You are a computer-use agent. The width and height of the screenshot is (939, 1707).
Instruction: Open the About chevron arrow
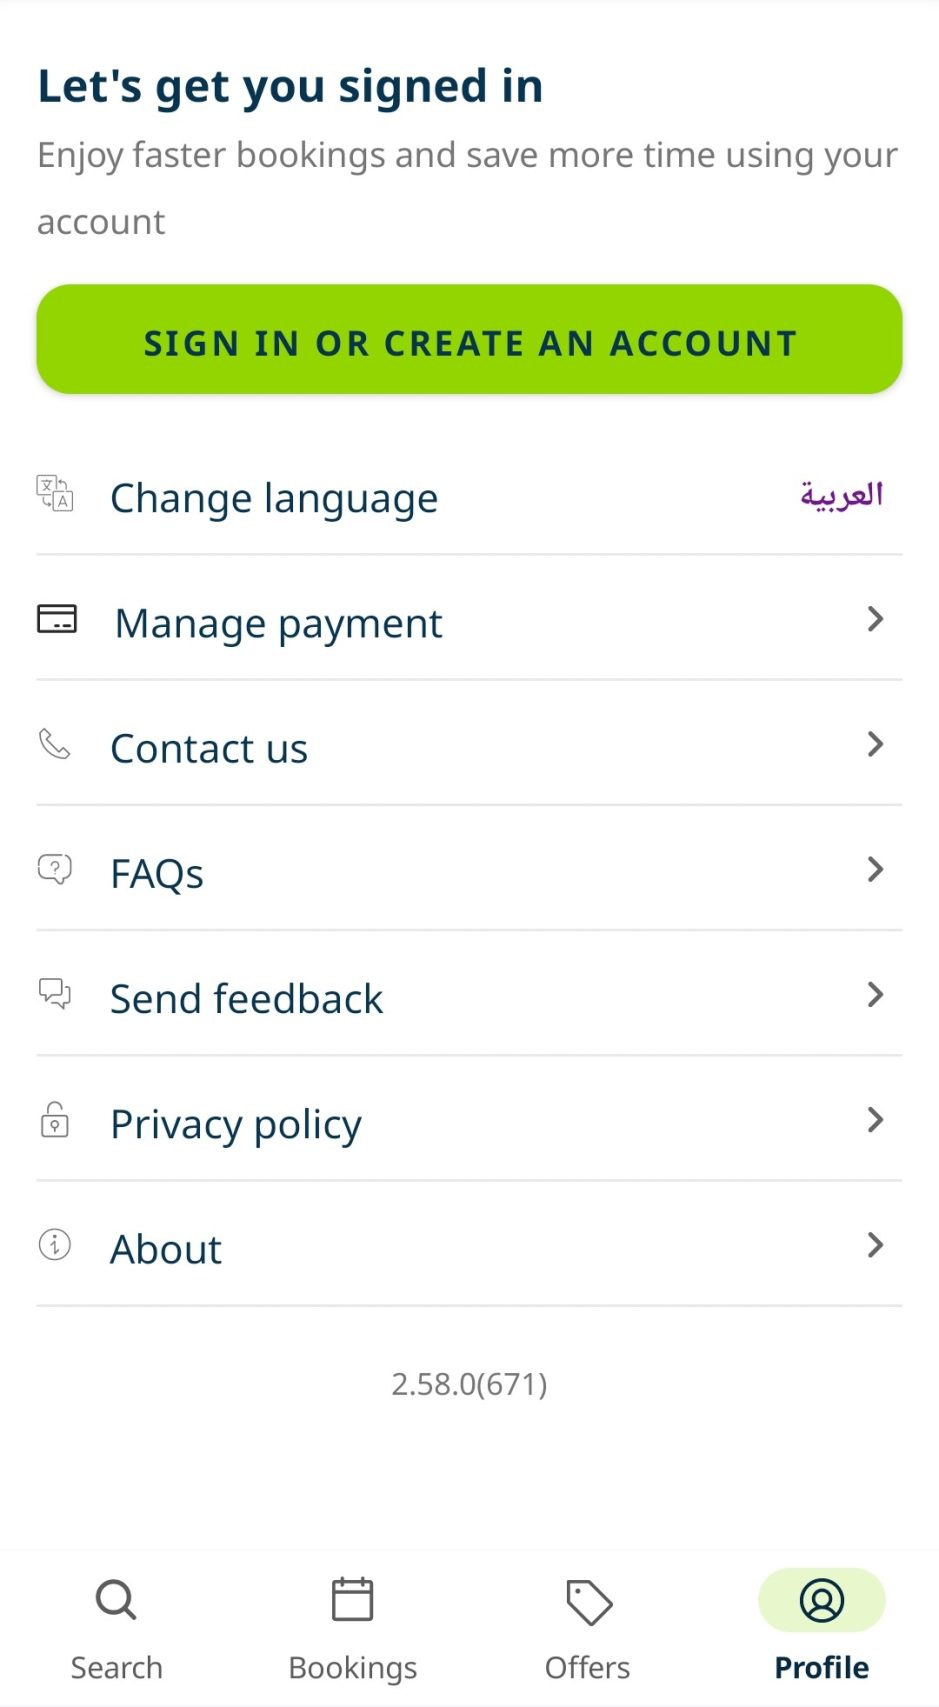875,1245
